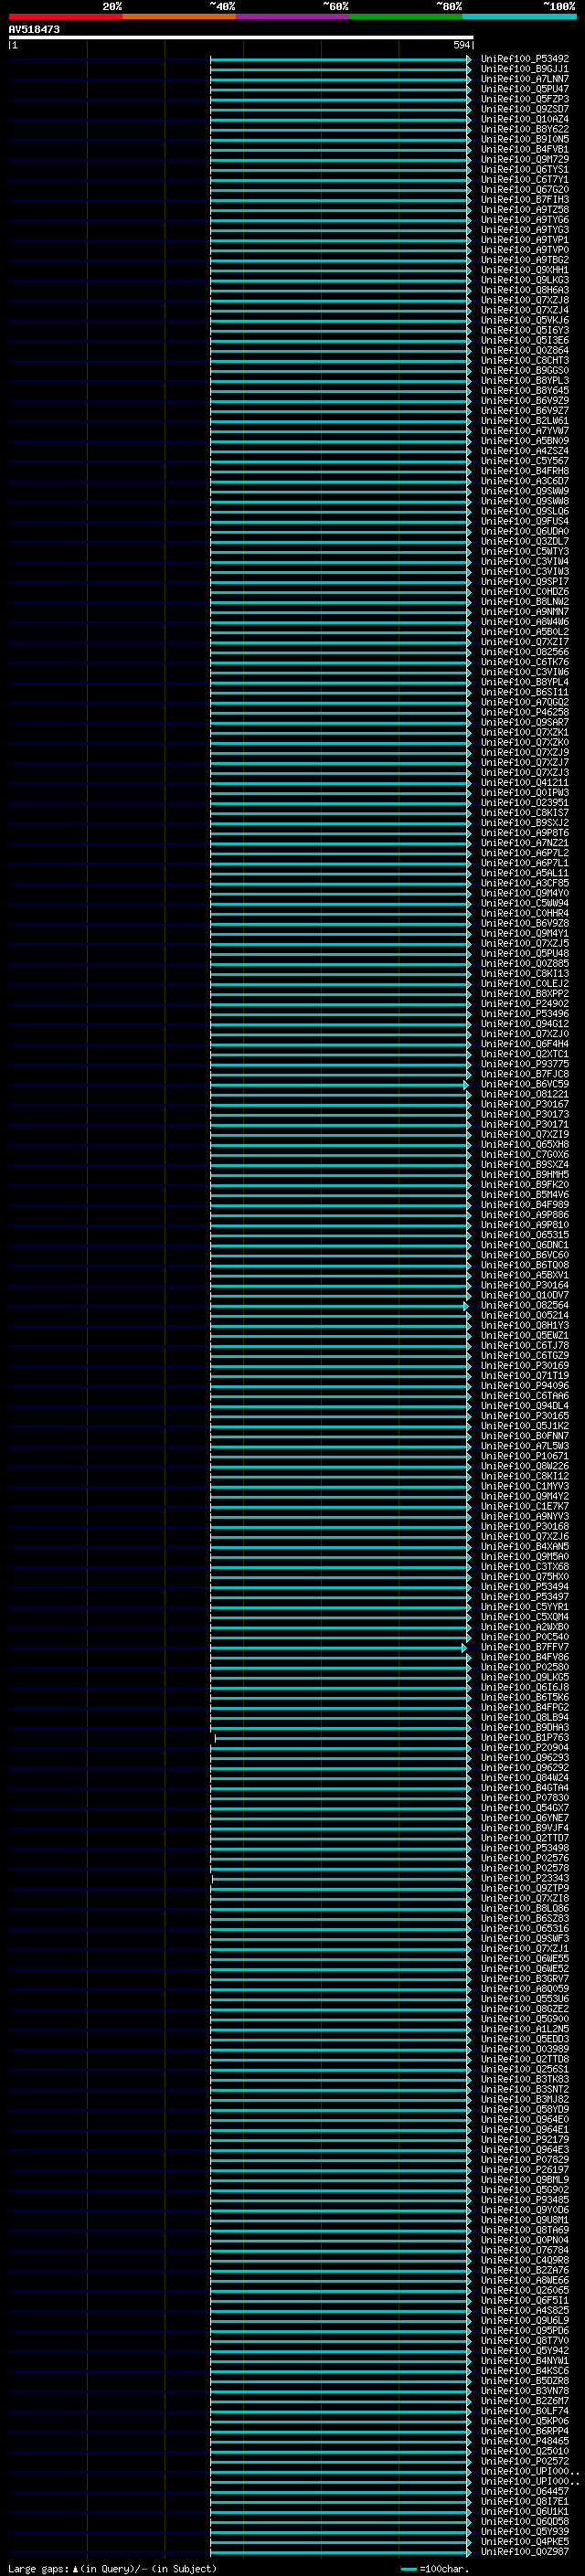585x2576 pixels.
Task: Click the query end position 594
Action: pos(461,46)
